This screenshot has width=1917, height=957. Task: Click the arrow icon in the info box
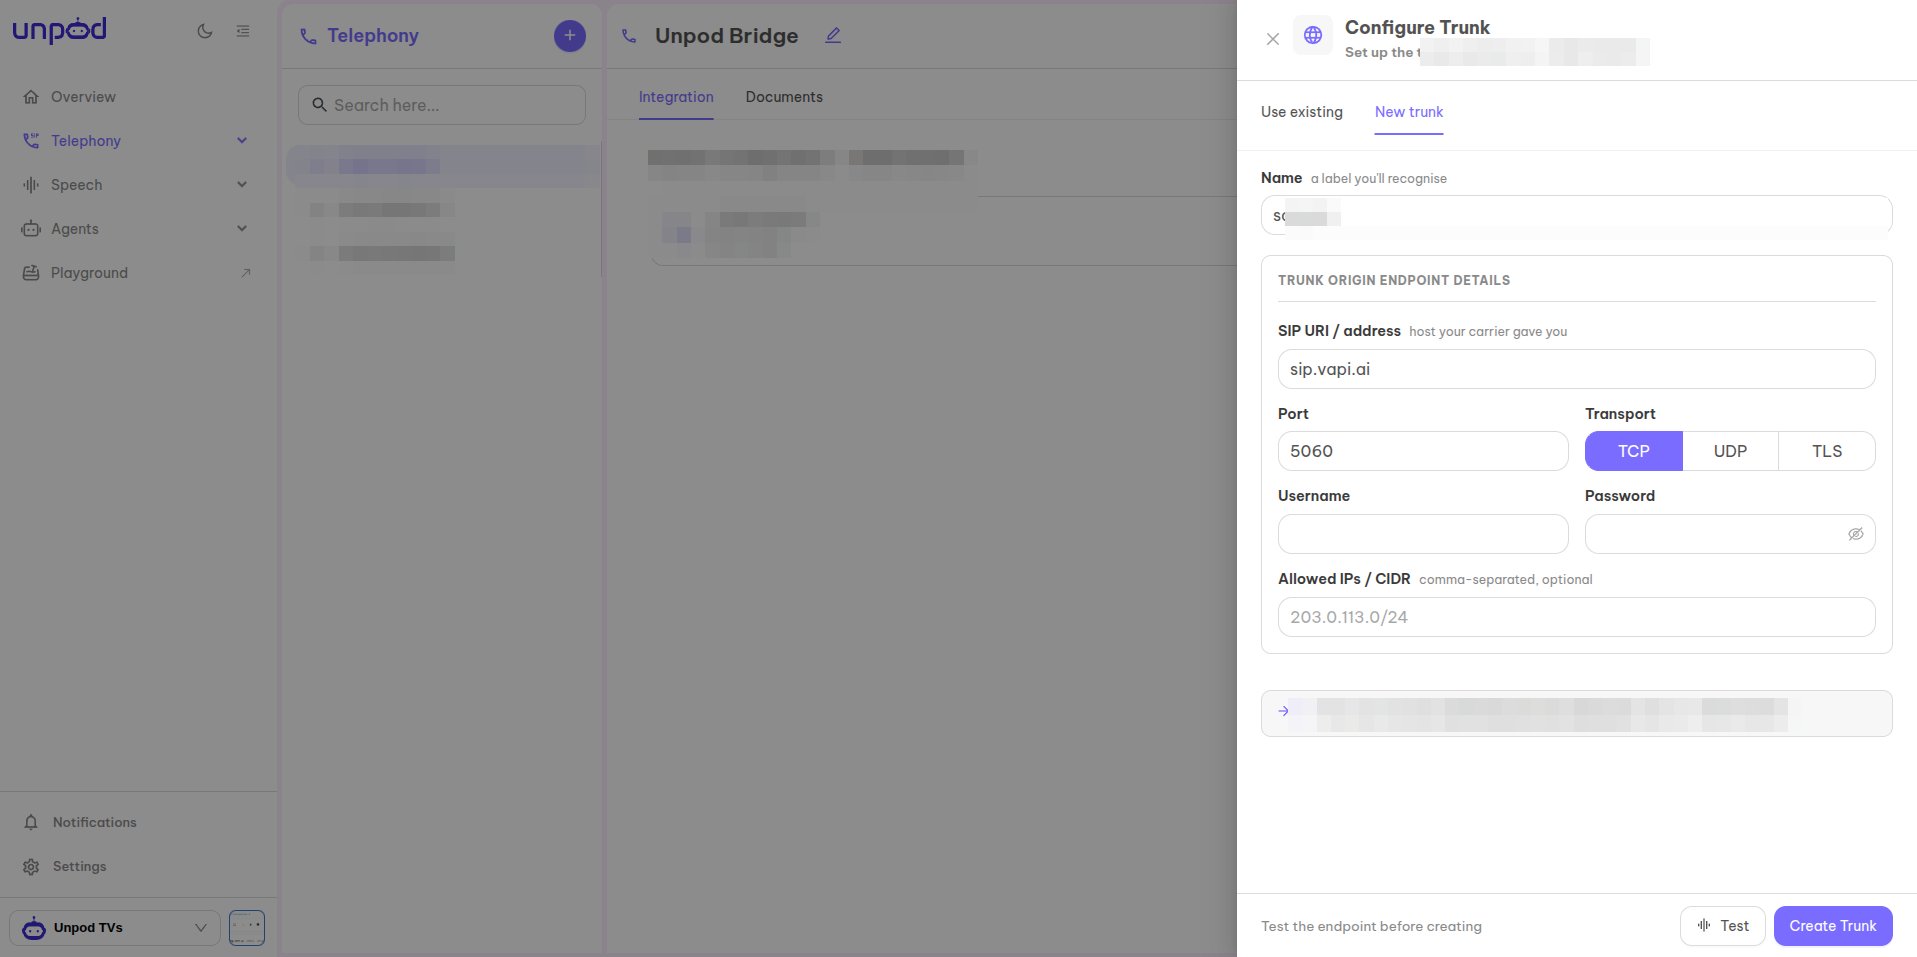(1284, 711)
